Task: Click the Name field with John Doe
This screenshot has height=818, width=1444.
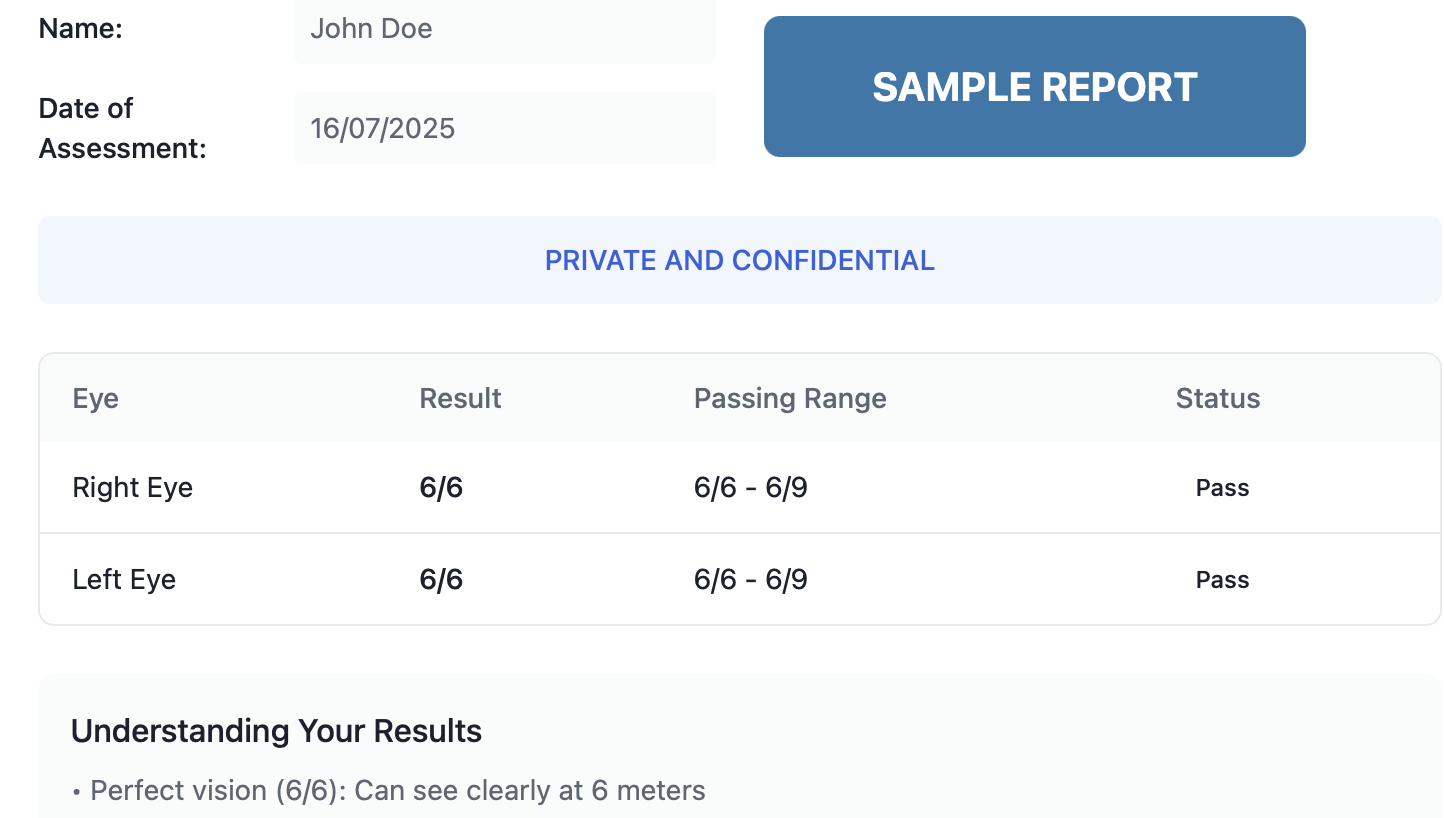Action: 504,29
